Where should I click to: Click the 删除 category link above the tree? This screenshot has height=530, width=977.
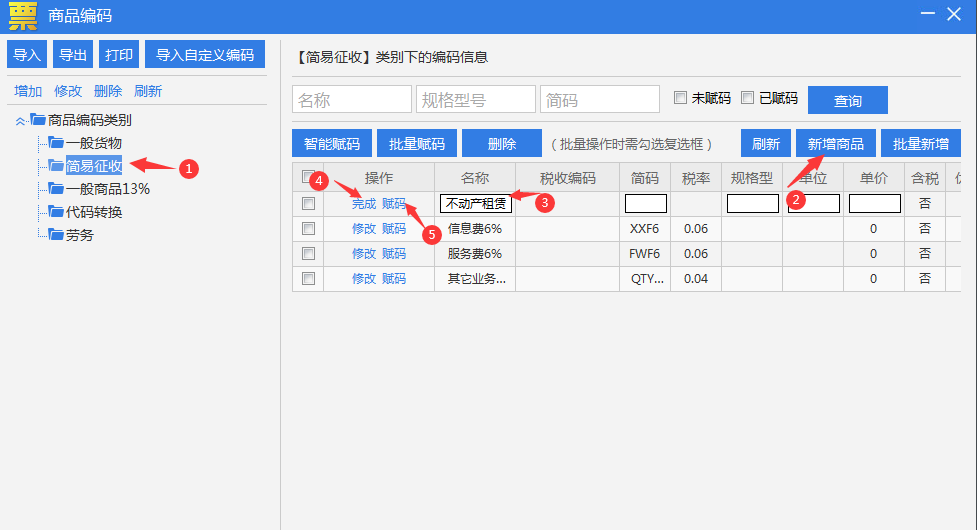pyautogui.click(x=107, y=91)
